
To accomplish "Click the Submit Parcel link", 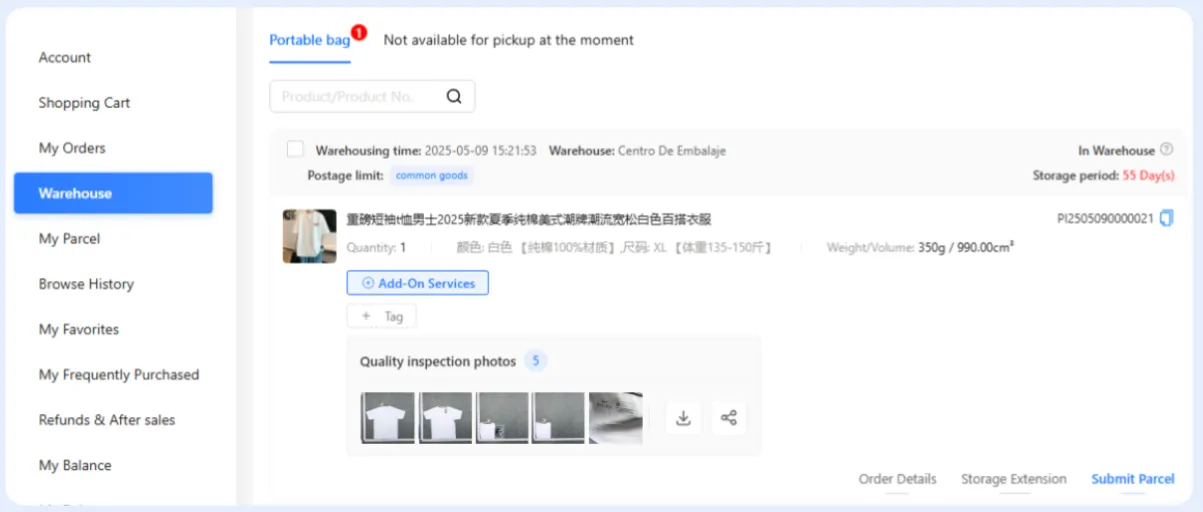I will point(1132,479).
